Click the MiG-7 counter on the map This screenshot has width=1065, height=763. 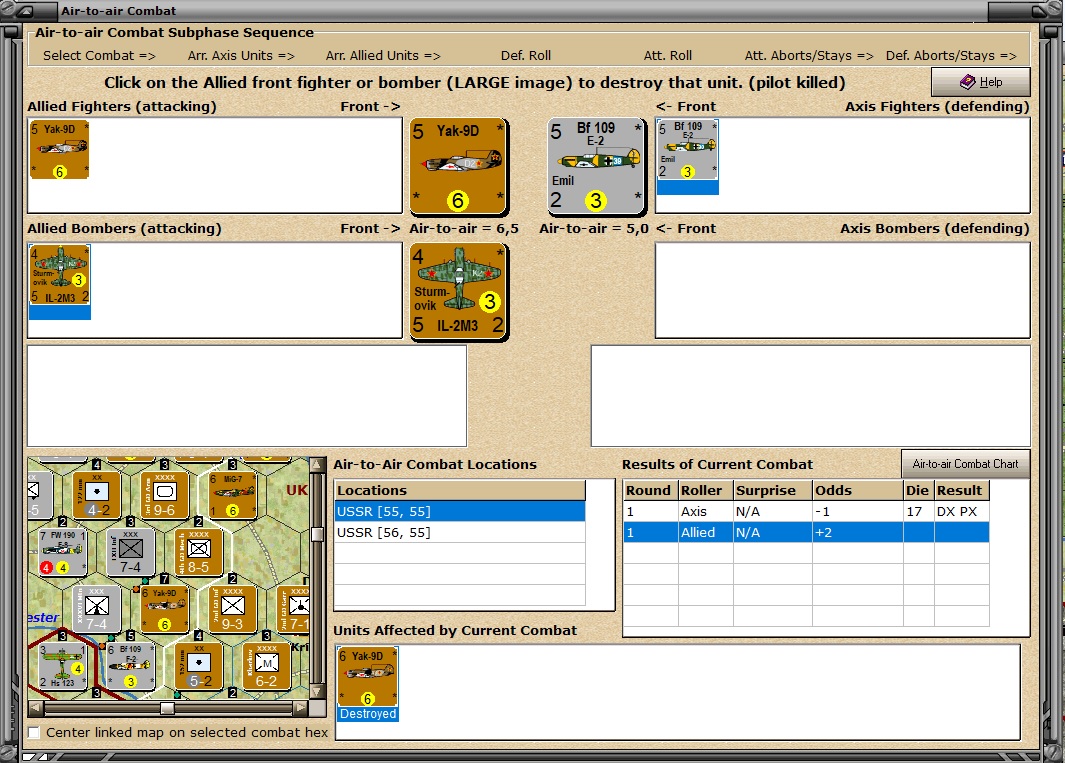[233, 495]
